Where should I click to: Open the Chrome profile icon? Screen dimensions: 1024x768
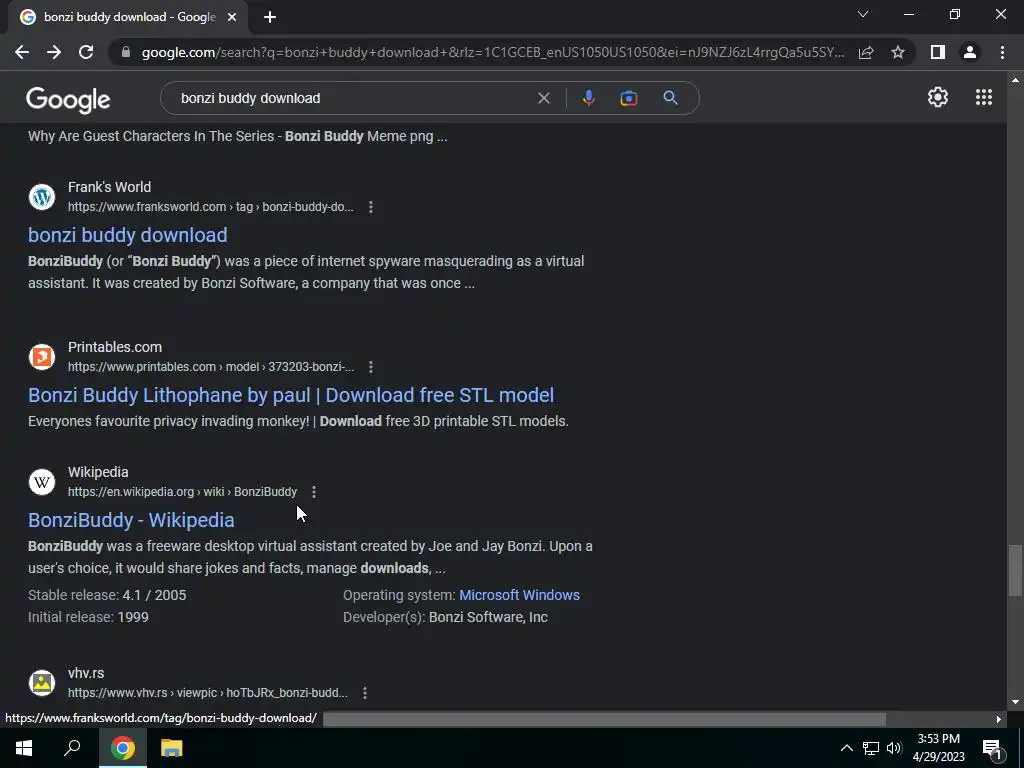[970, 52]
